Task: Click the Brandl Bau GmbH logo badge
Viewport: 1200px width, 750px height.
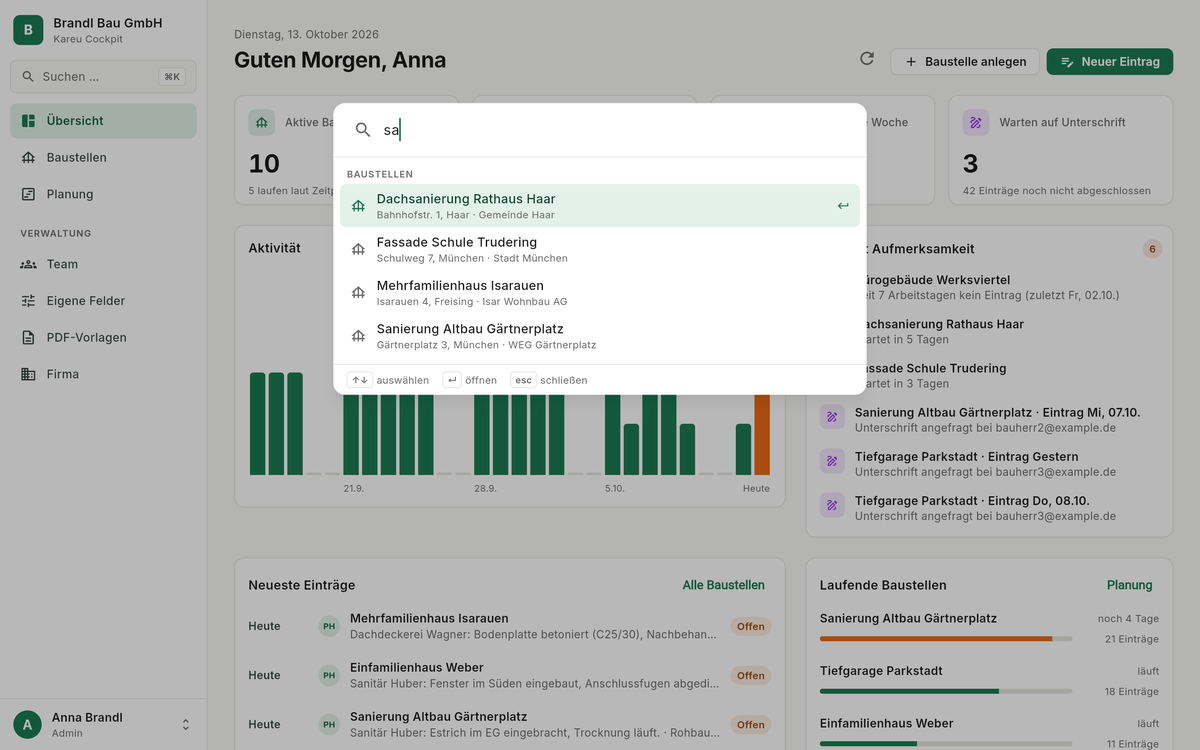Action: [x=28, y=30]
